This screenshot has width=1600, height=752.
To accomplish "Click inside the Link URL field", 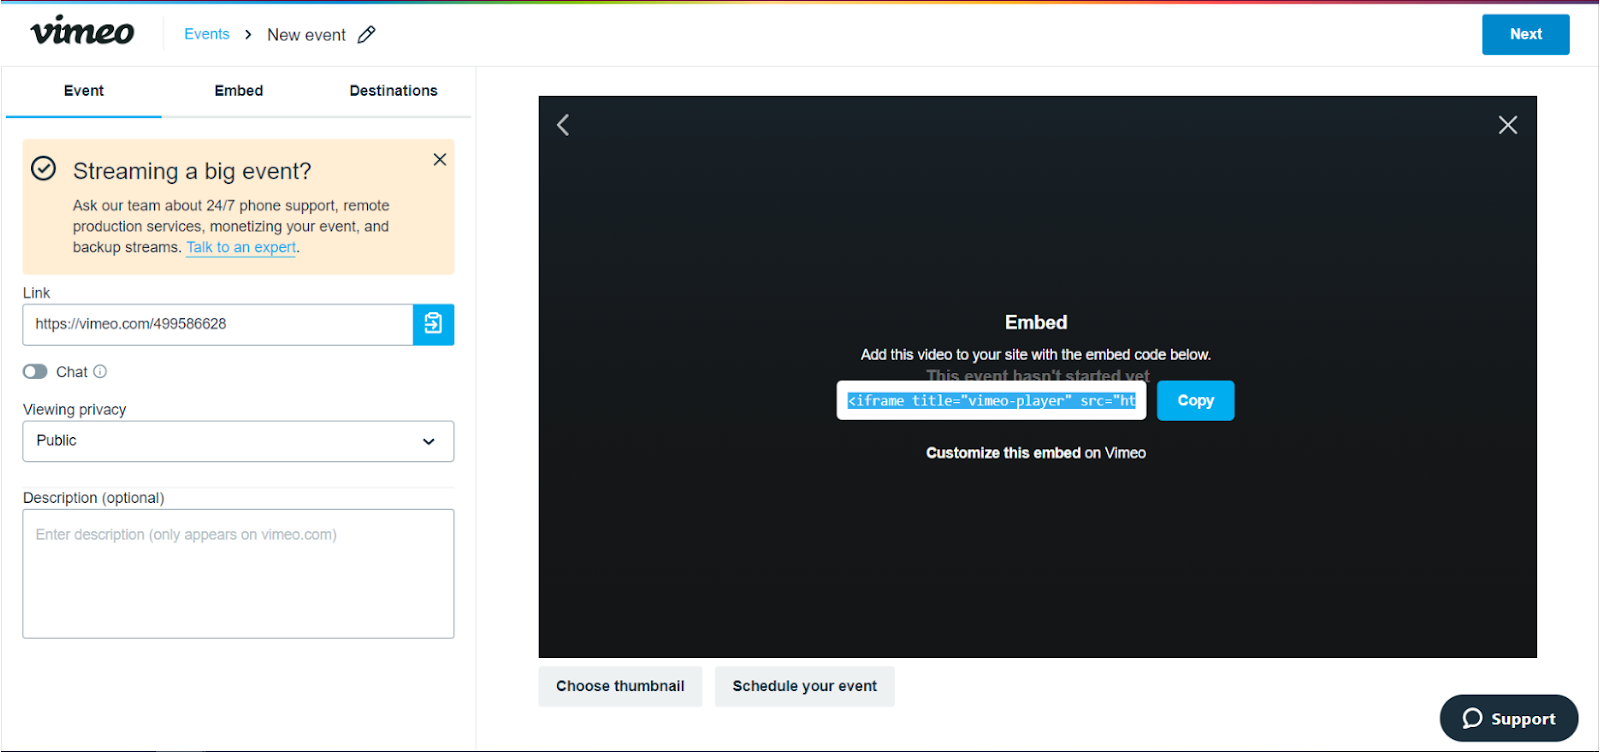I will [x=218, y=324].
